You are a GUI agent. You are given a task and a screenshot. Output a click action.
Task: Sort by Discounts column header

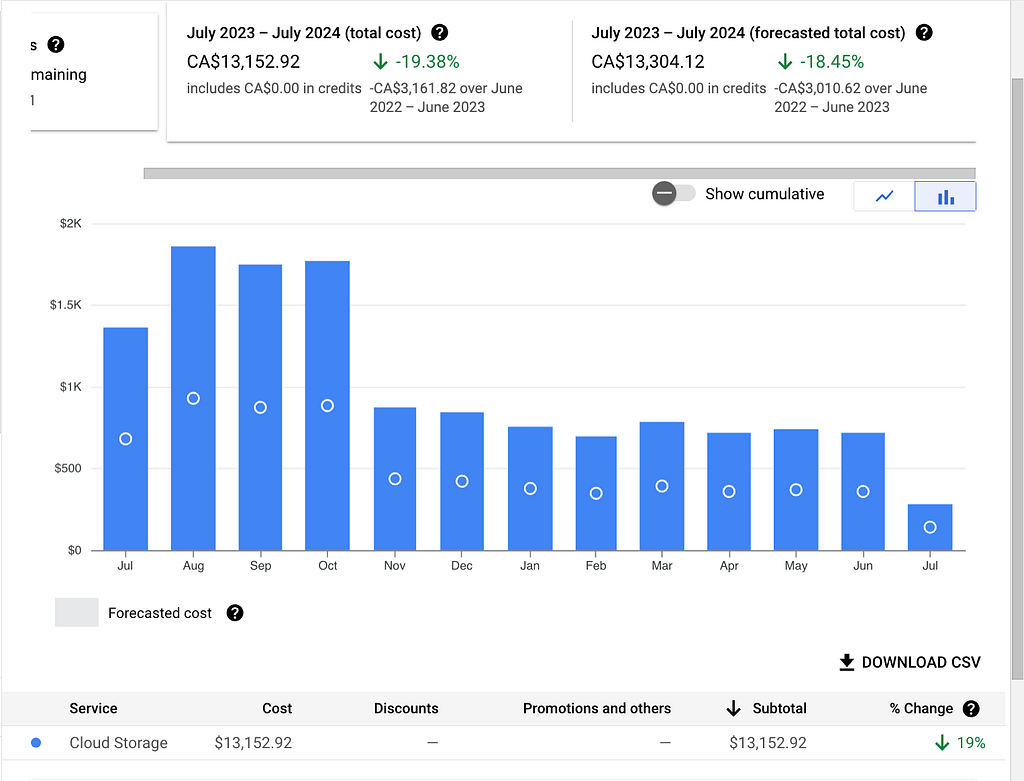(406, 708)
